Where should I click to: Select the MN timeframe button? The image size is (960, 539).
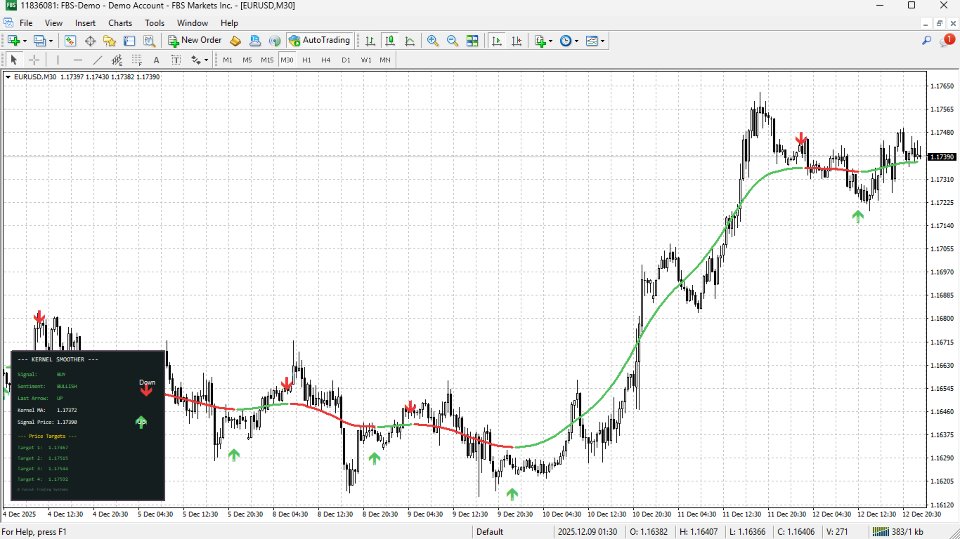click(x=384, y=60)
